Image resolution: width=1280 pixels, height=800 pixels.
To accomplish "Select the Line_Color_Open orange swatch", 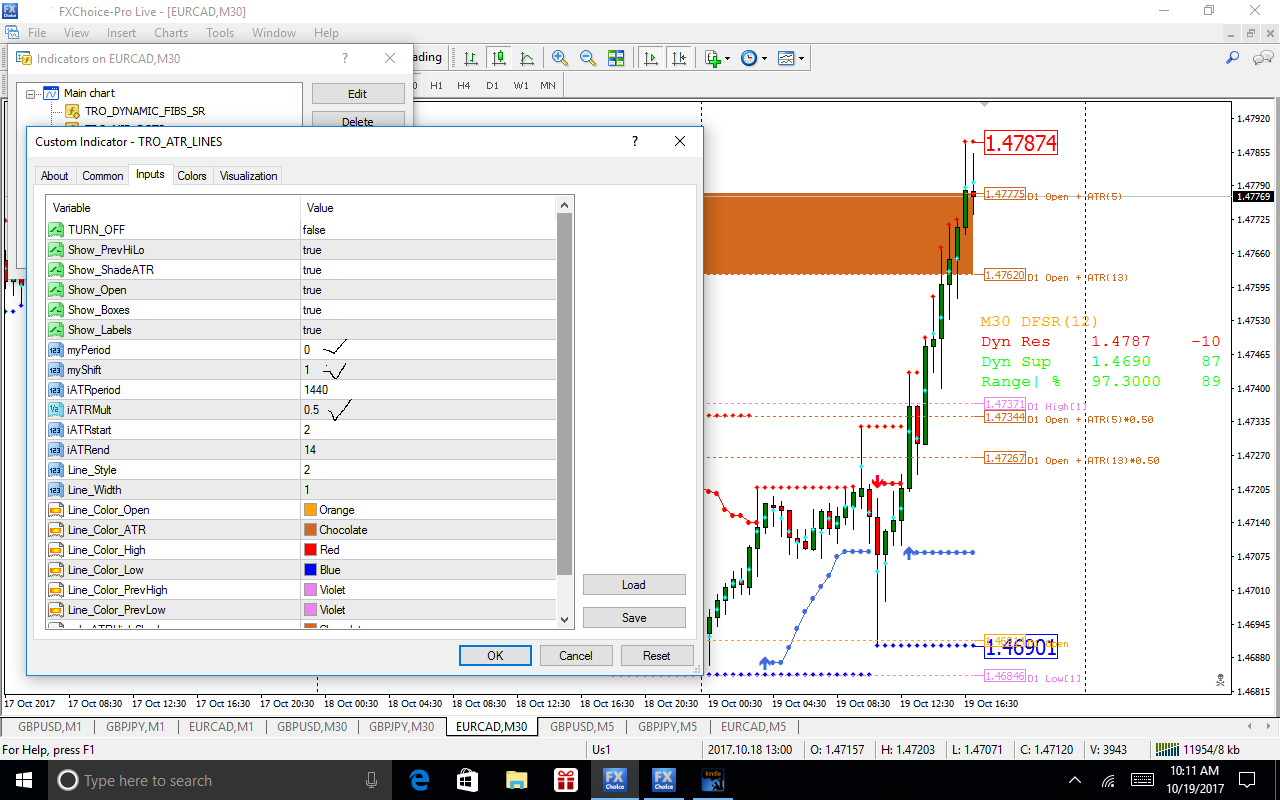I will click(310, 510).
